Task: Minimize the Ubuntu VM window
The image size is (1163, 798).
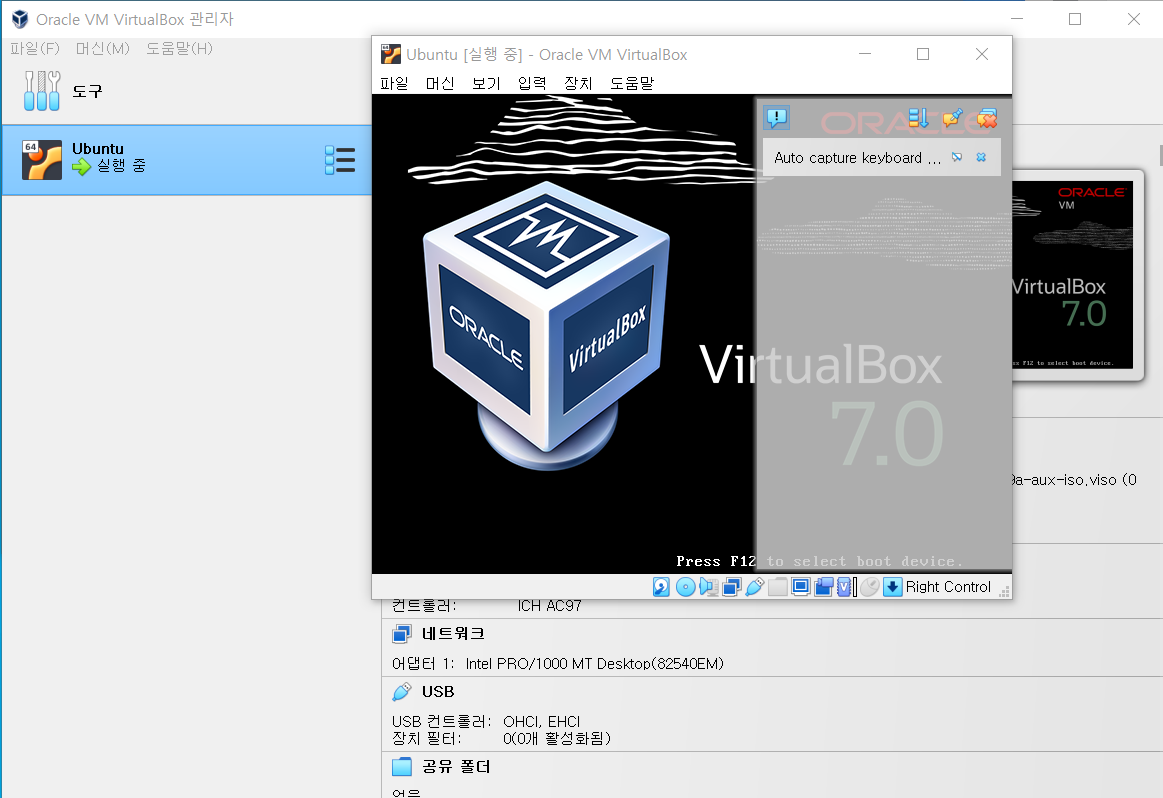Action: click(865, 54)
